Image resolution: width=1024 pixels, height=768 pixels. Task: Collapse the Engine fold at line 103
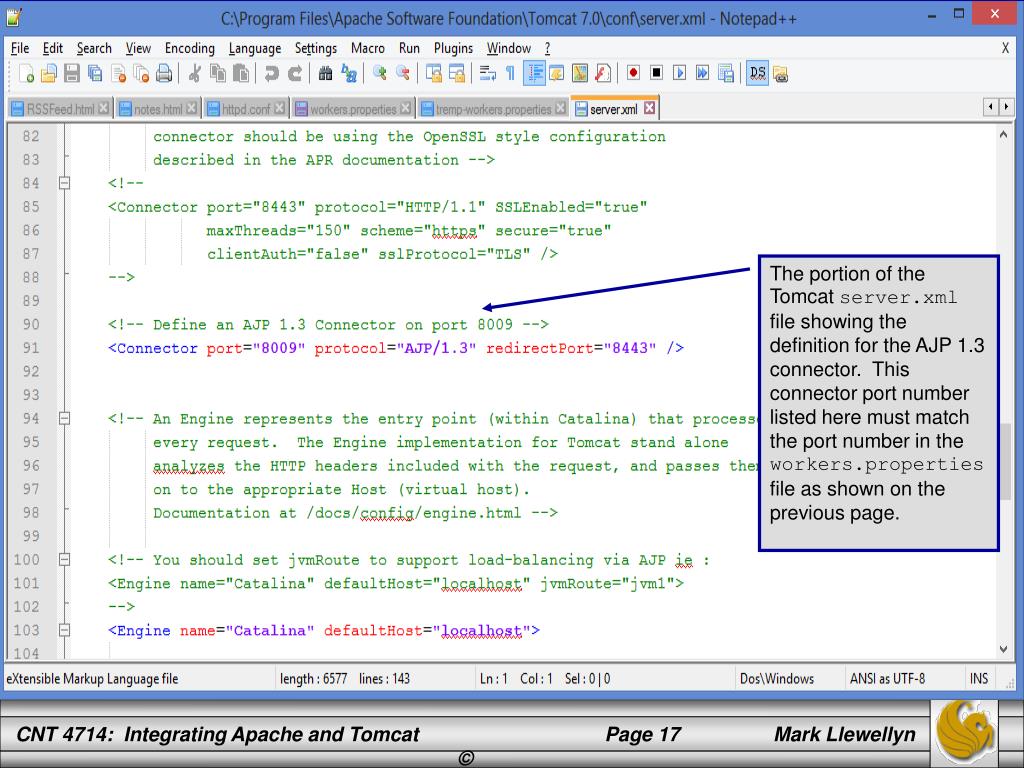[64, 630]
